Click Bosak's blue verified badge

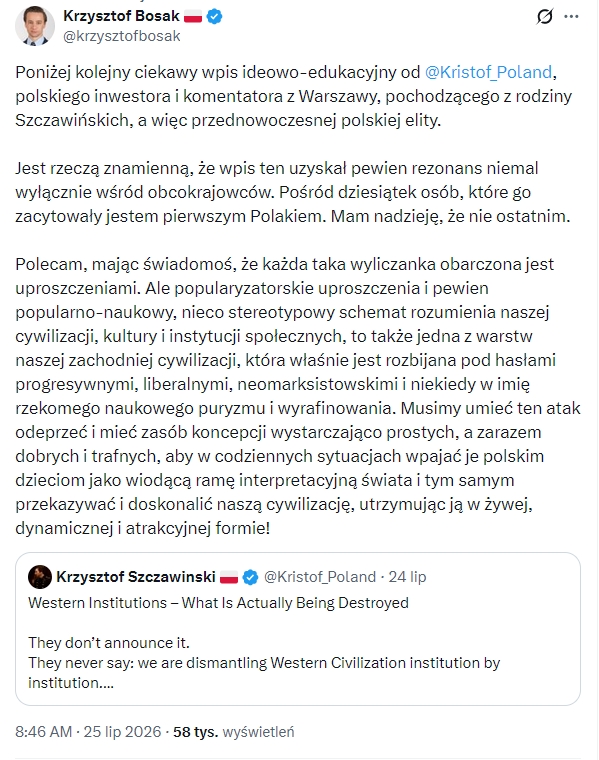pos(214,16)
